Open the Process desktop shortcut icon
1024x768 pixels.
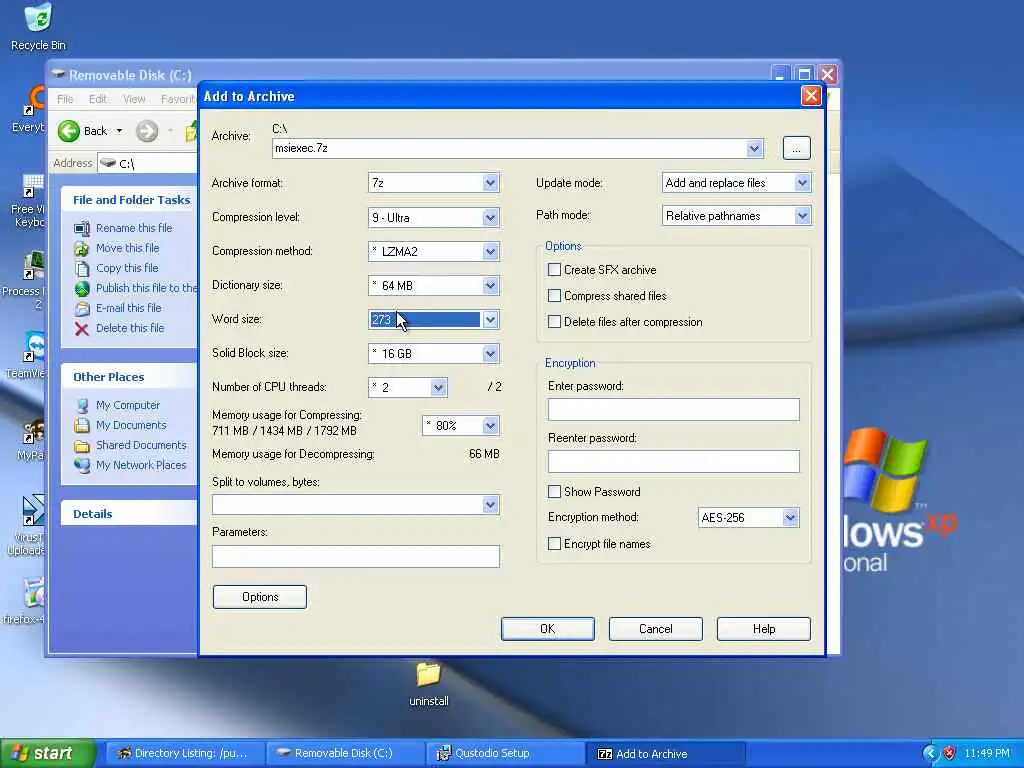33,266
